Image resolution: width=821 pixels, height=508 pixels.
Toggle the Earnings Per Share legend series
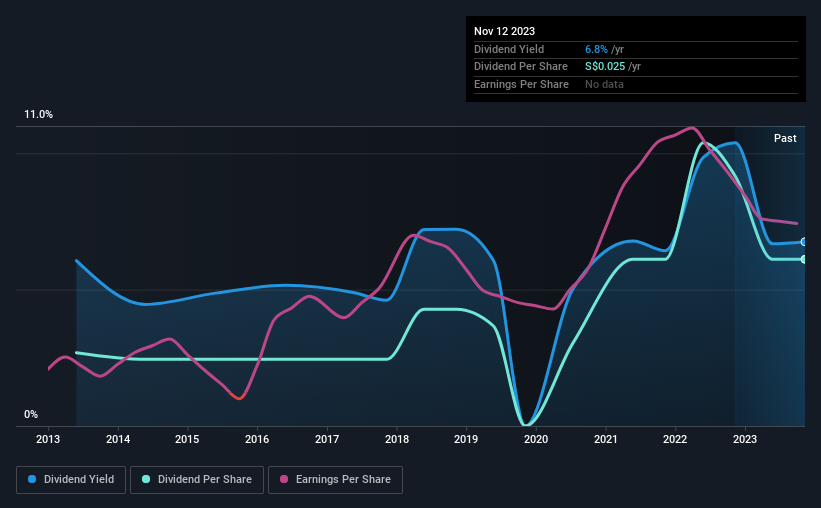[x=335, y=480]
